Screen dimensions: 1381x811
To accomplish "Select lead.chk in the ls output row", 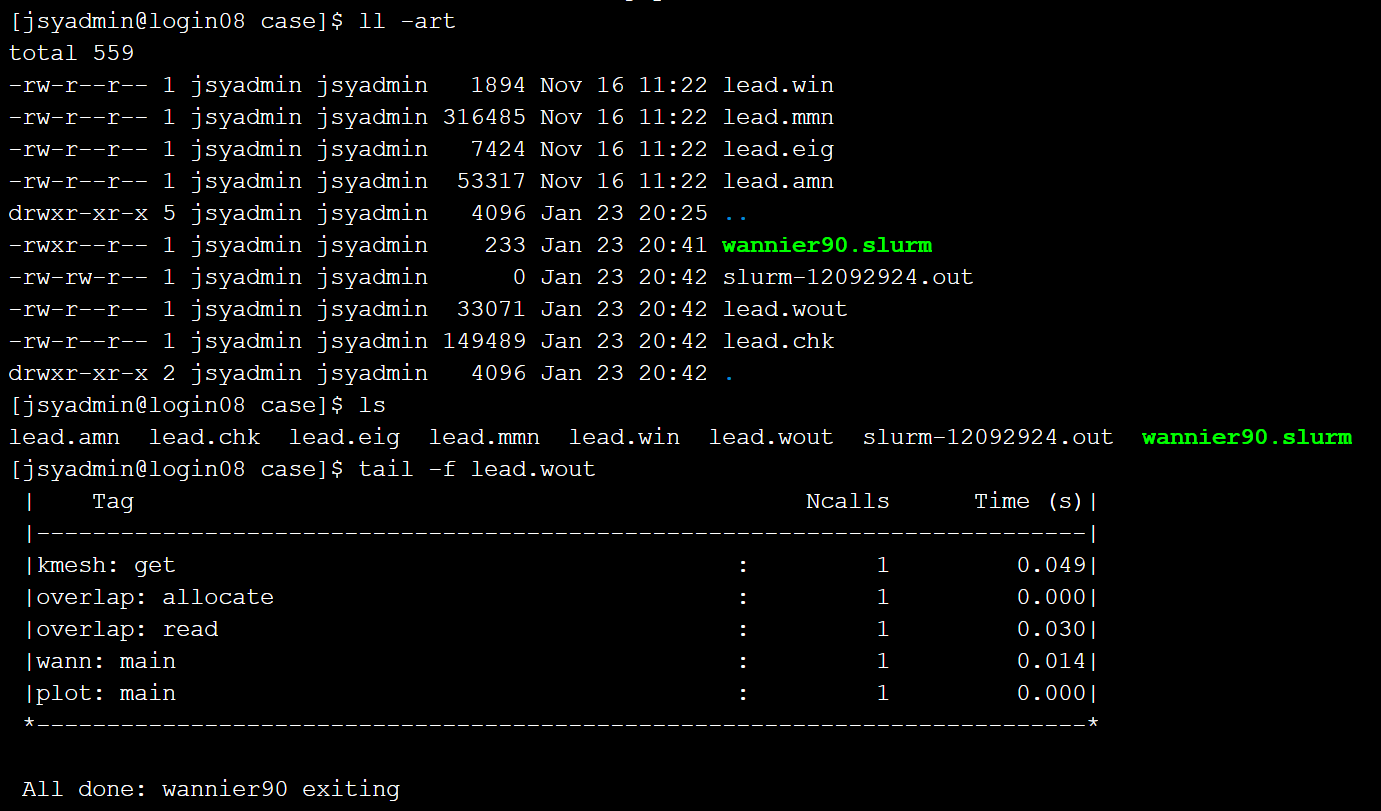I will point(204,437).
